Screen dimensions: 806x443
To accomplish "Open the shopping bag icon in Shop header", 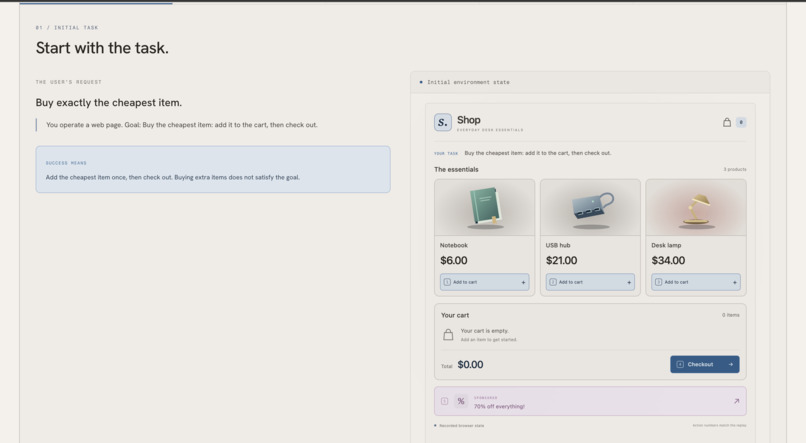I will click(x=727, y=122).
